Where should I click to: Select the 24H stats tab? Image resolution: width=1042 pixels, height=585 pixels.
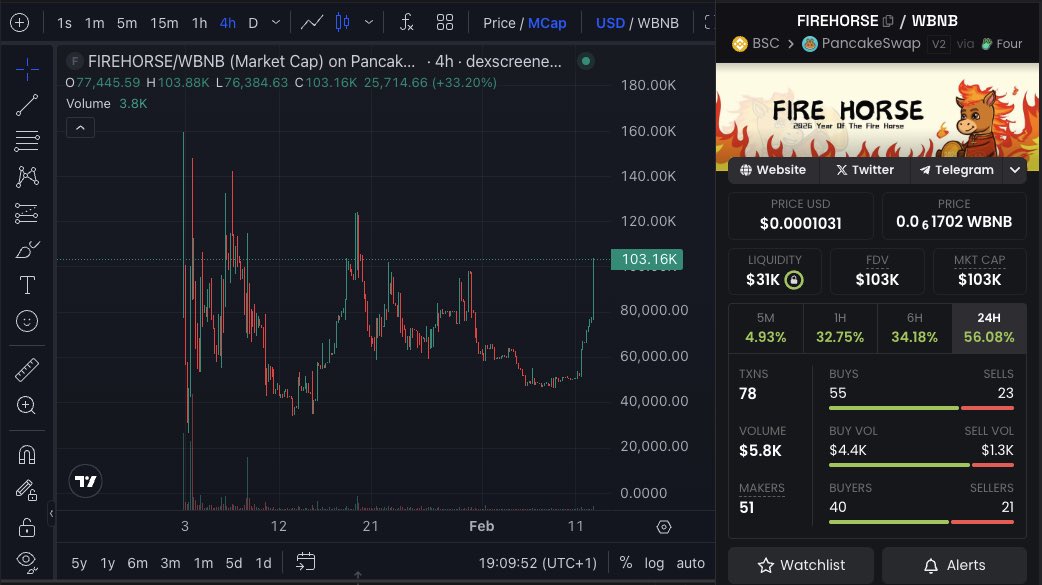[989, 328]
